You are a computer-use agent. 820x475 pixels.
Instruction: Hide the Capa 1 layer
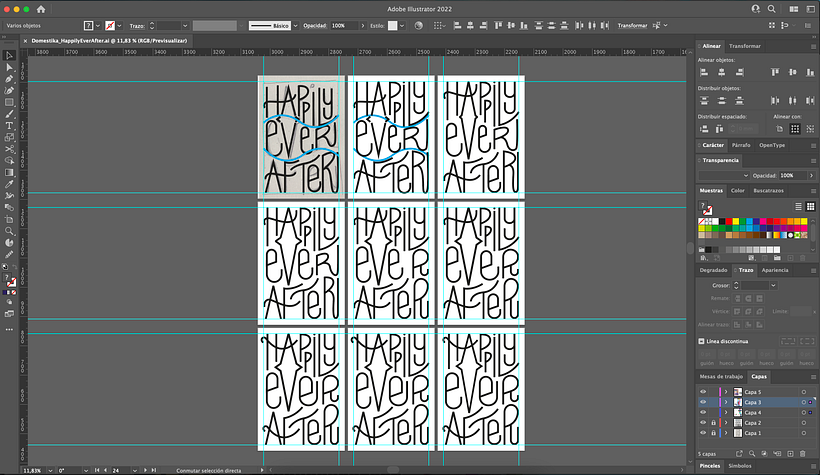click(x=703, y=433)
